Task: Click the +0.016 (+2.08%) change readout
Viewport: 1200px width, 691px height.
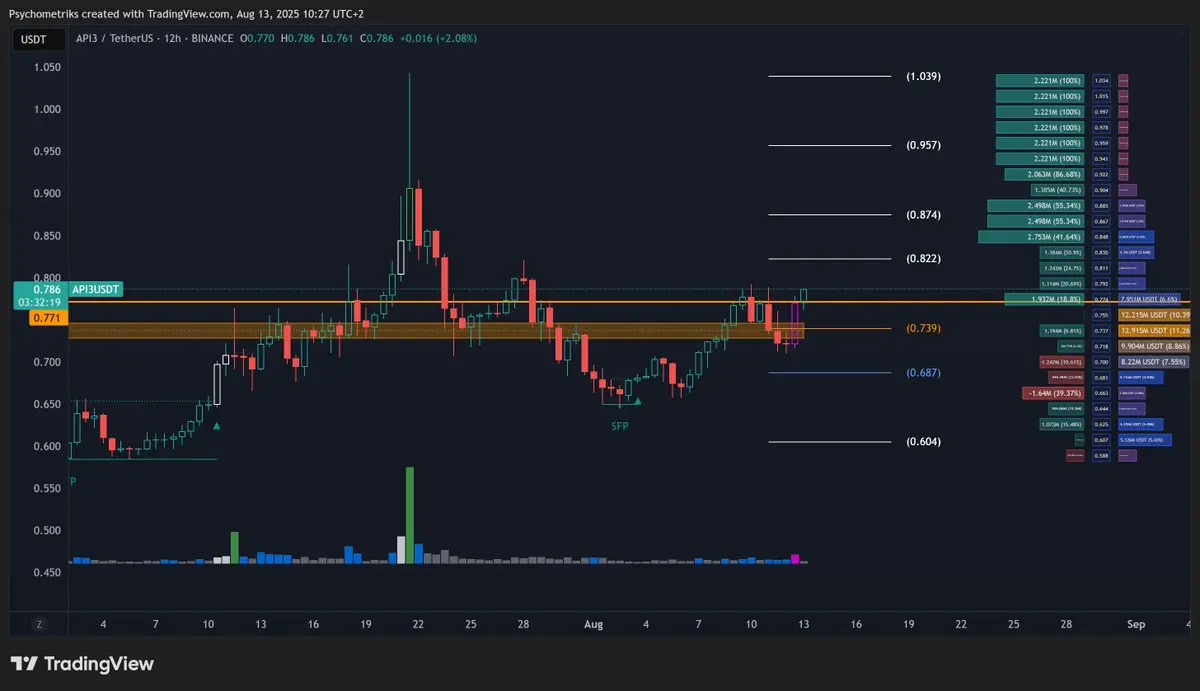Action: point(438,38)
